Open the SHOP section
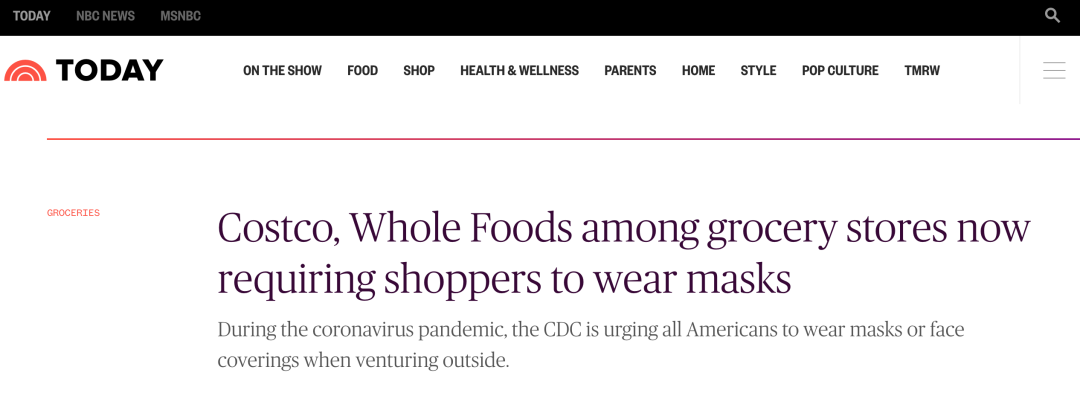 [x=419, y=70]
